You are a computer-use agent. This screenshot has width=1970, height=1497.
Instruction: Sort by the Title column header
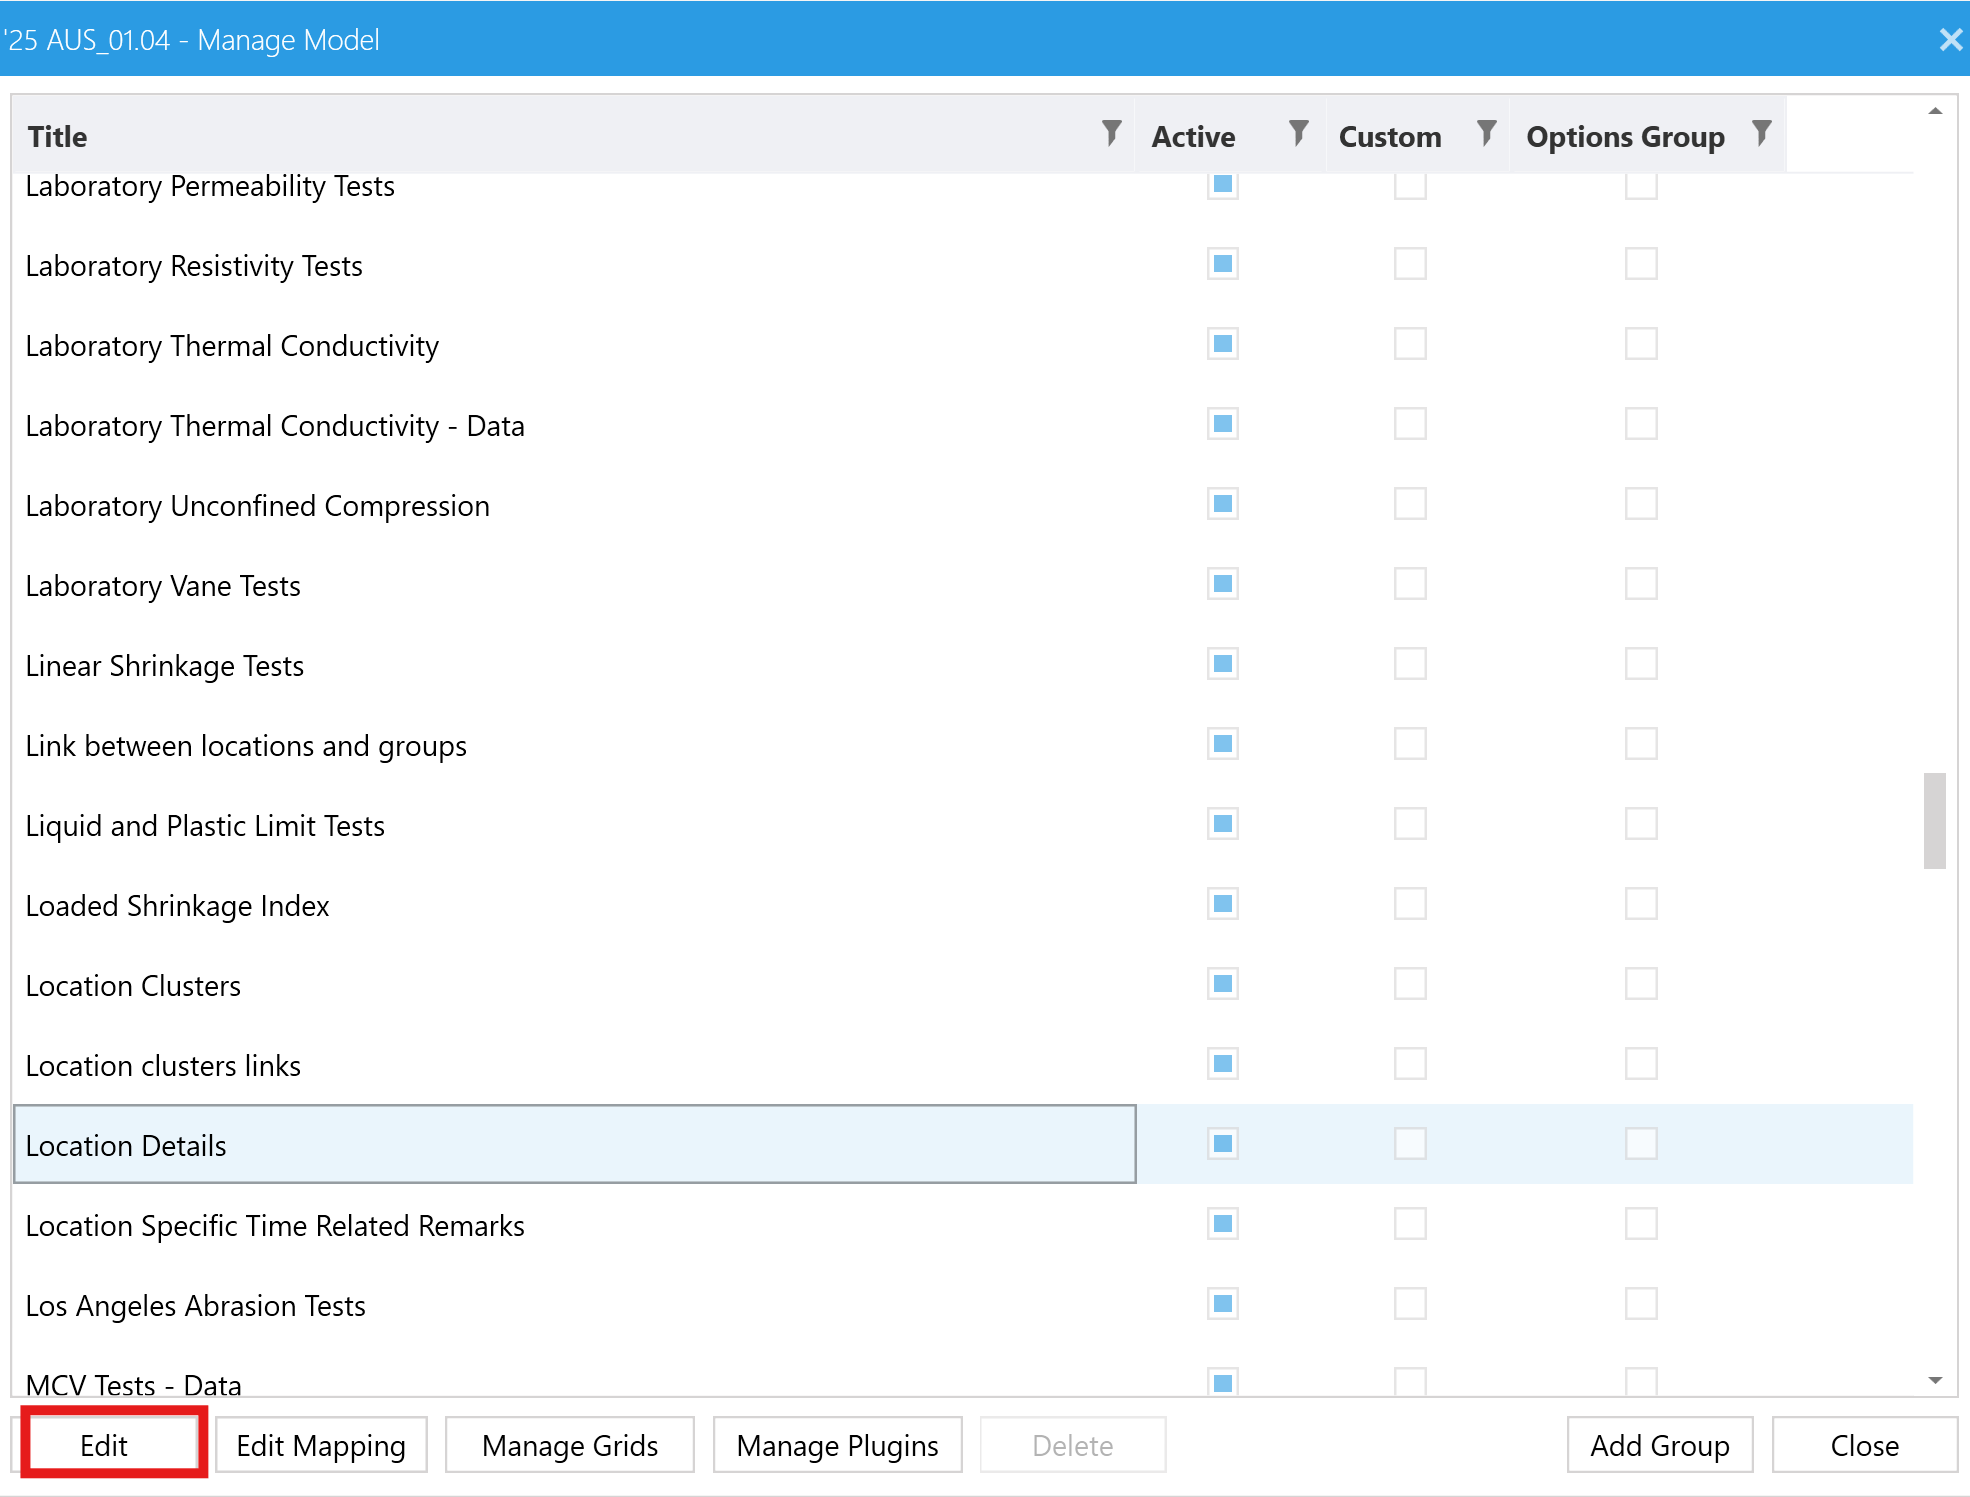[58, 136]
